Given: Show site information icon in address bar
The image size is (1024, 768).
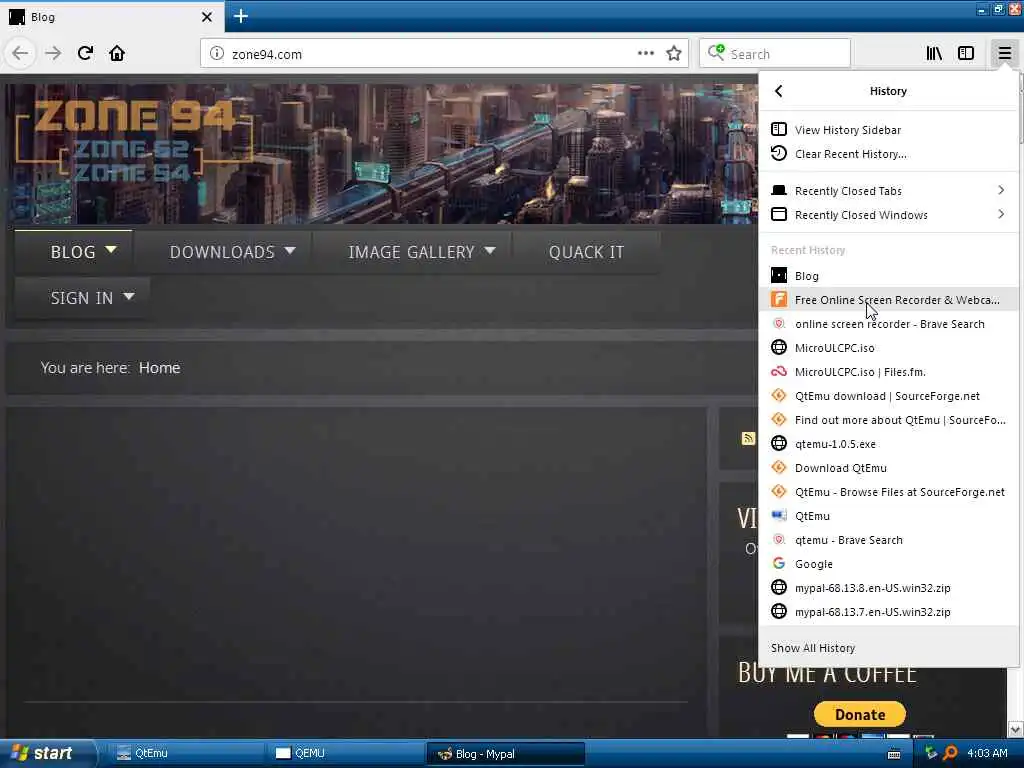Looking at the screenshot, I should click(217, 54).
